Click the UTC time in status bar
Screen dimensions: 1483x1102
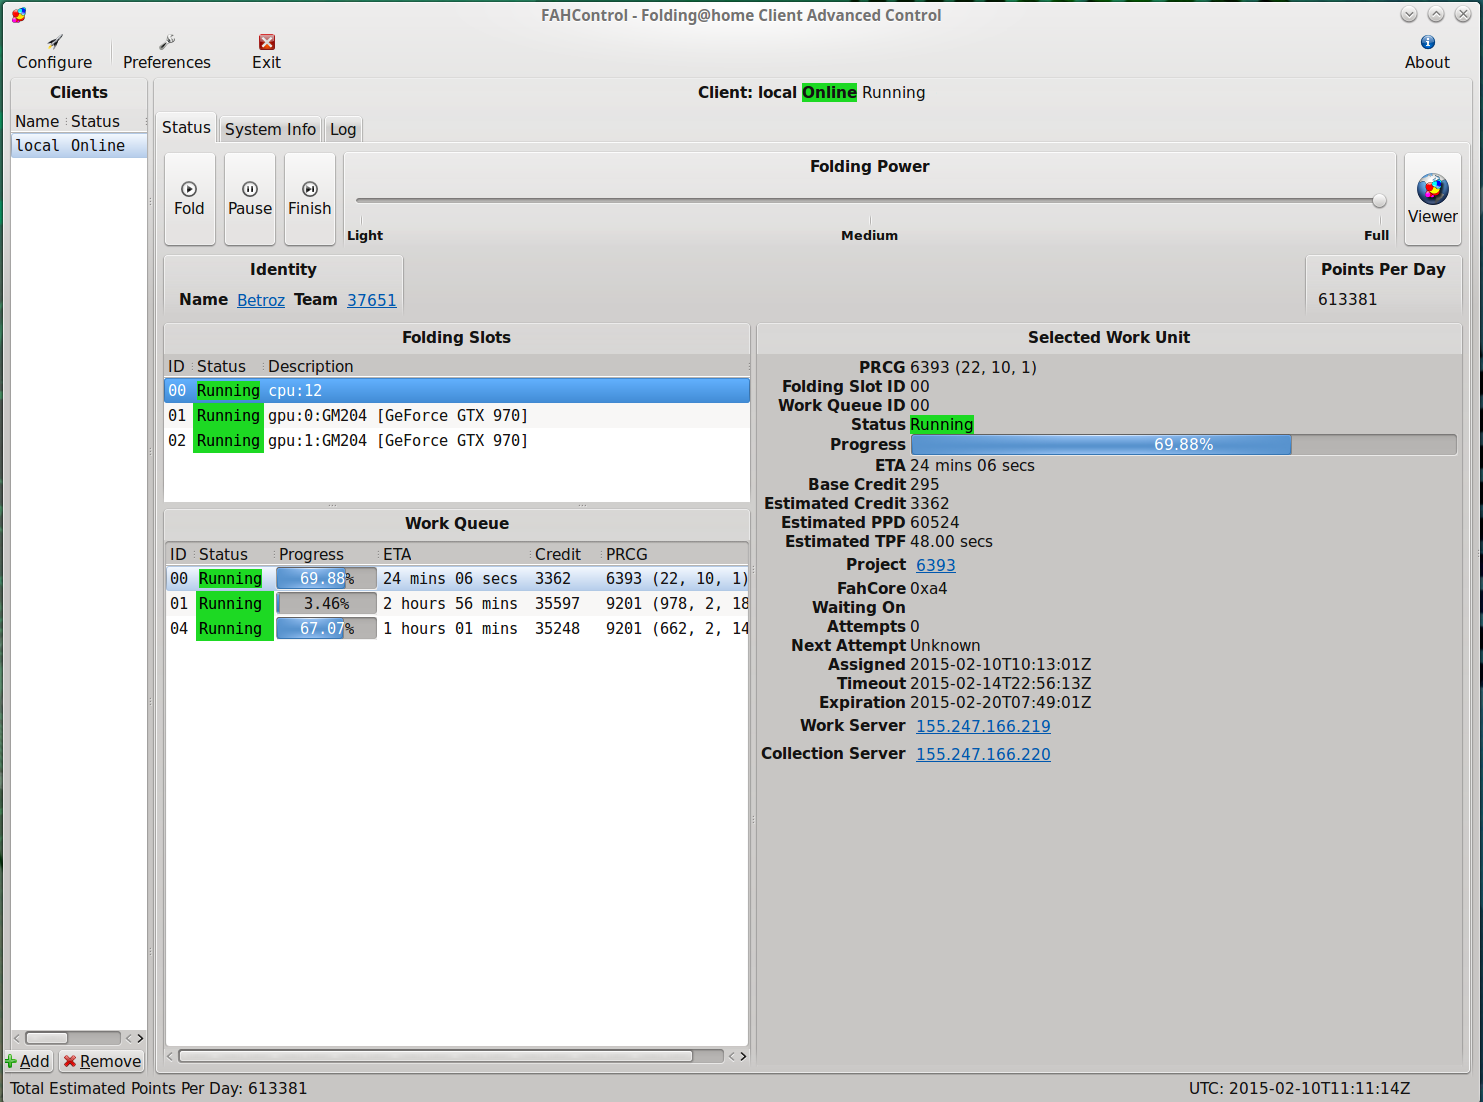pos(1299,1088)
